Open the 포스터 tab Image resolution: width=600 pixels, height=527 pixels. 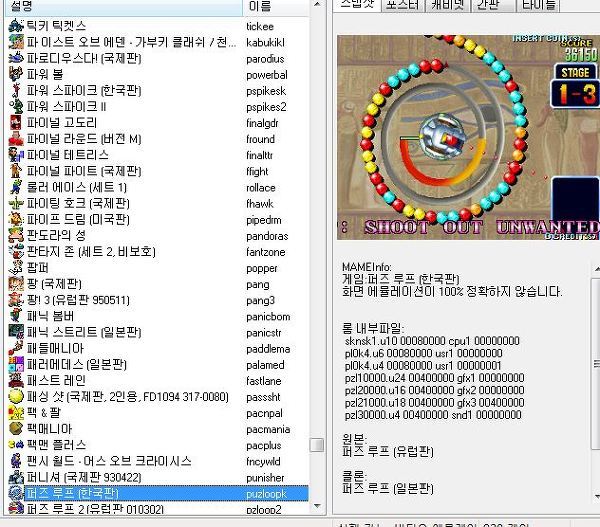403,5
